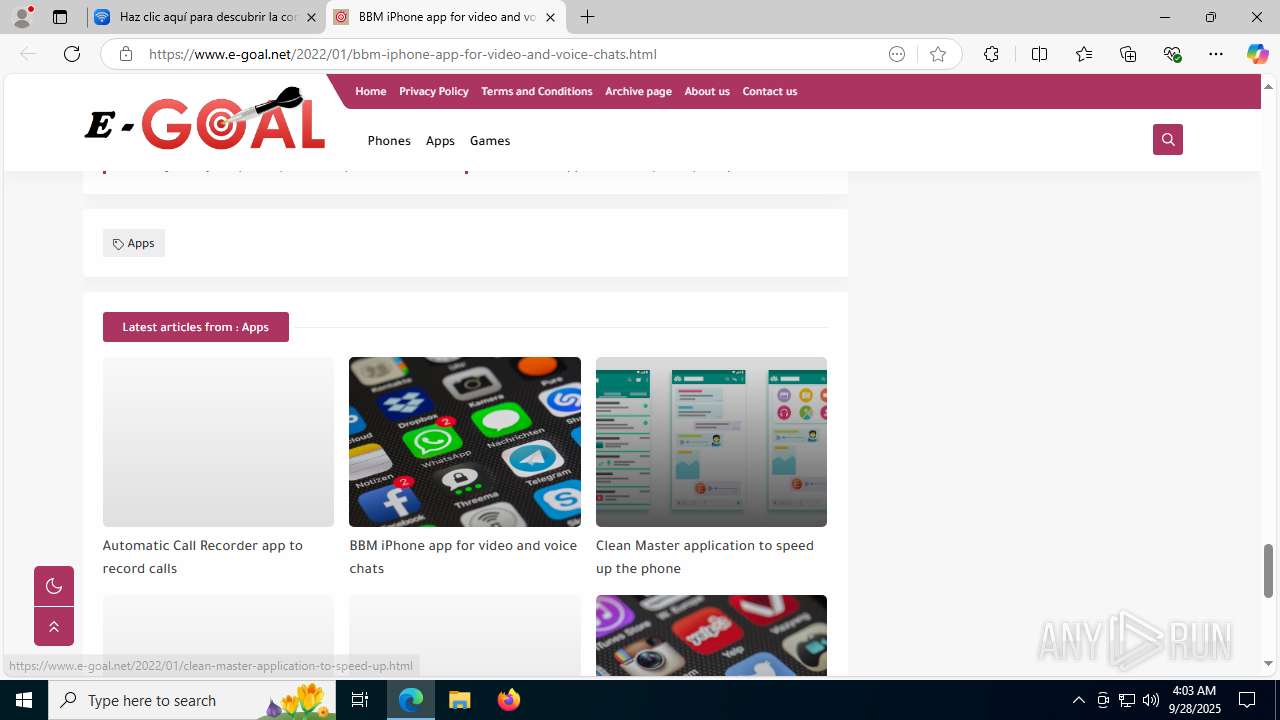View site information lock icon
The image size is (1280, 720).
pos(125,54)
